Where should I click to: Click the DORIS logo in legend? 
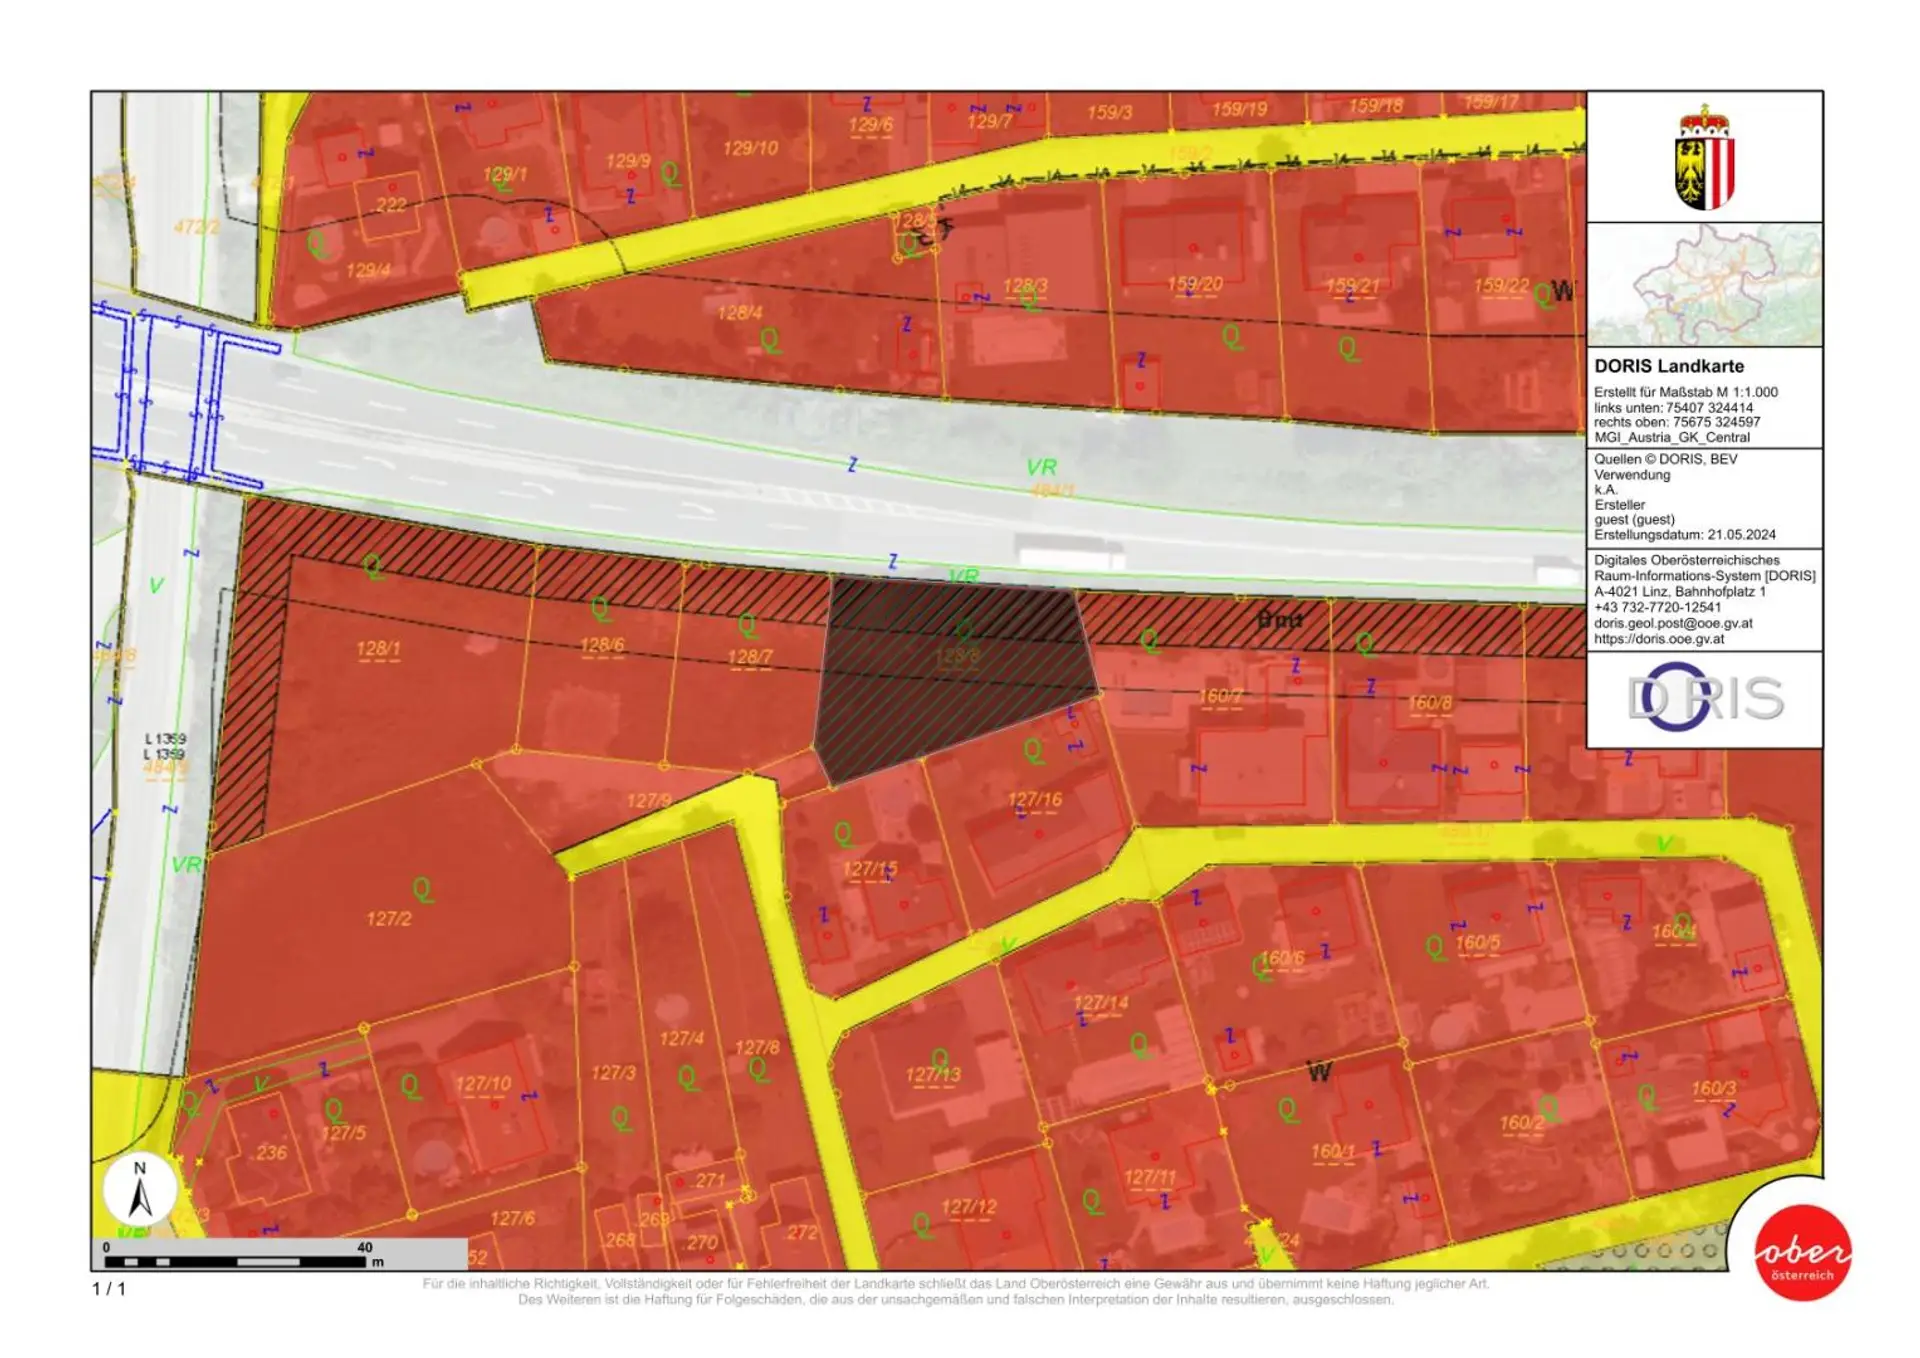tap(1704, 698)
